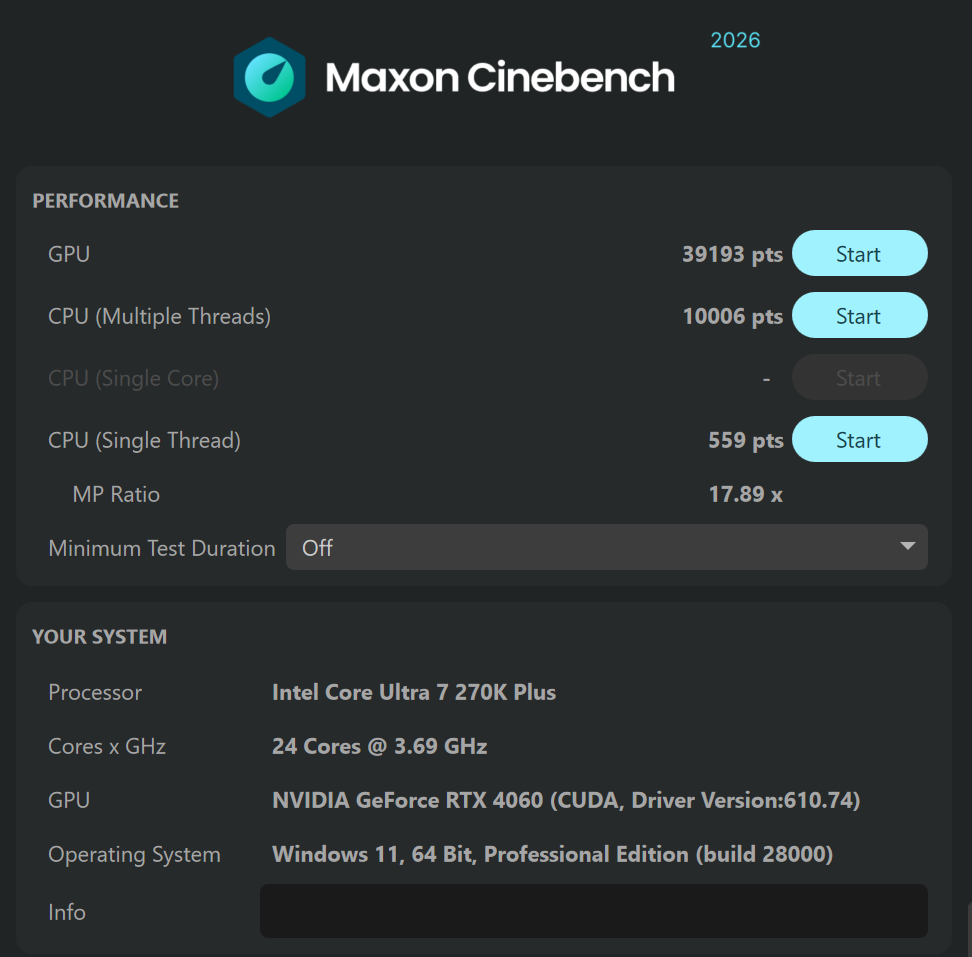Start the CPU Multiple Threads benchmark

pyautogui.click(x=859, y=315)
